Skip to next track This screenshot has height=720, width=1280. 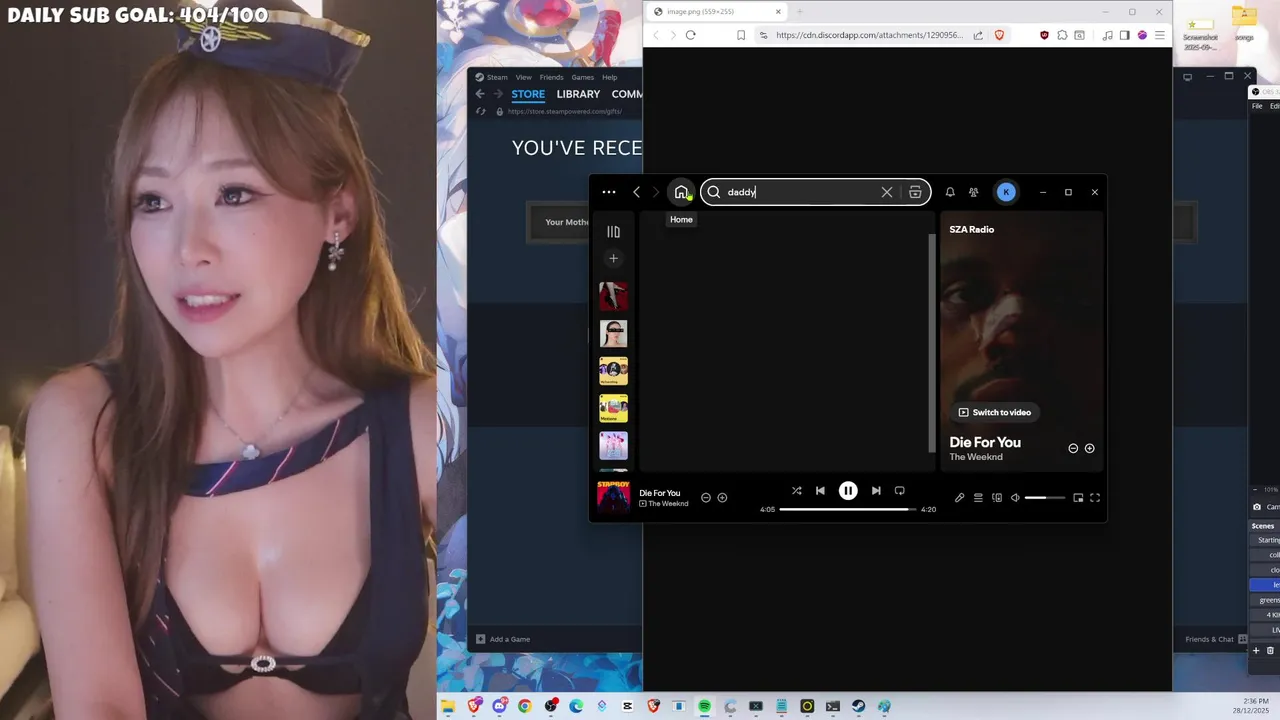[x=876, y=491]
